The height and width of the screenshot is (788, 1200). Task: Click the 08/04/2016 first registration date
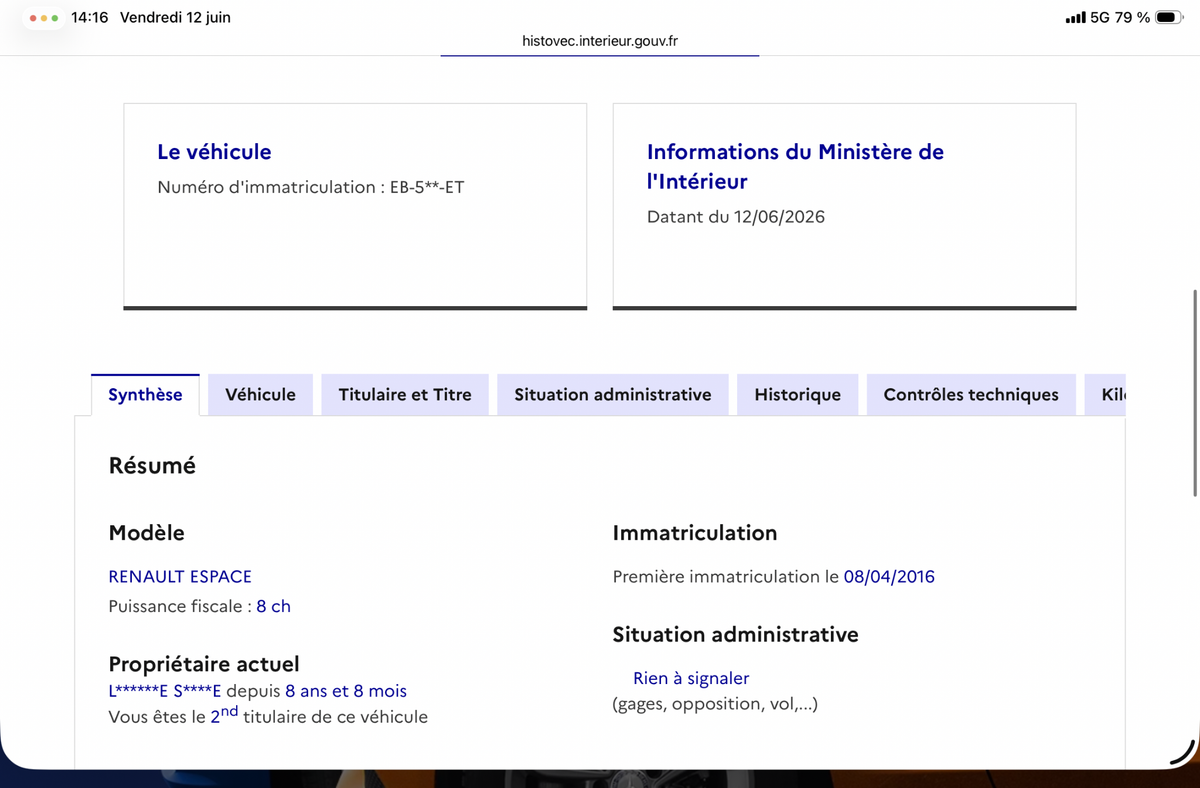pos(889,576)
